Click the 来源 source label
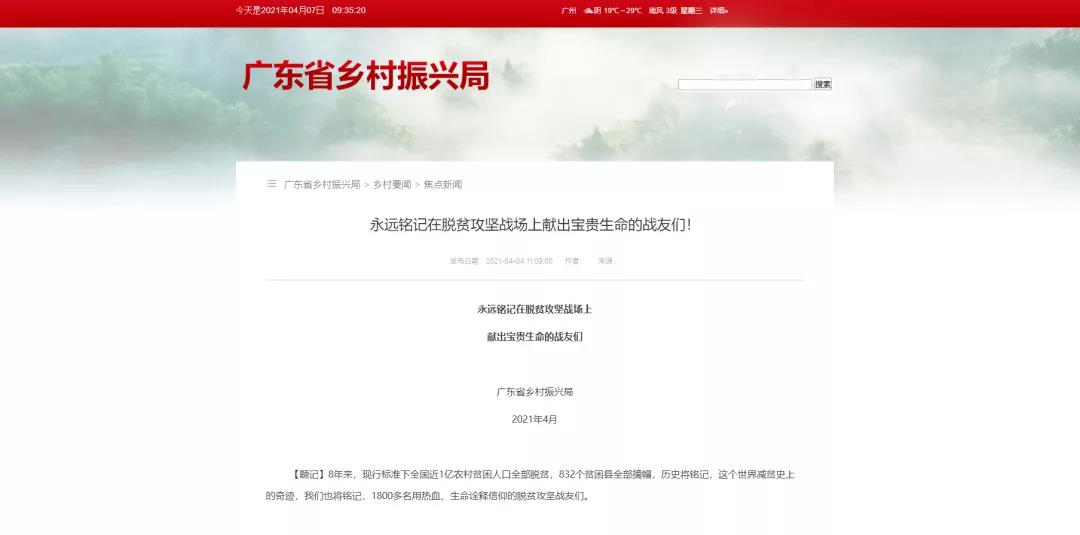 [x=605, y=261]
